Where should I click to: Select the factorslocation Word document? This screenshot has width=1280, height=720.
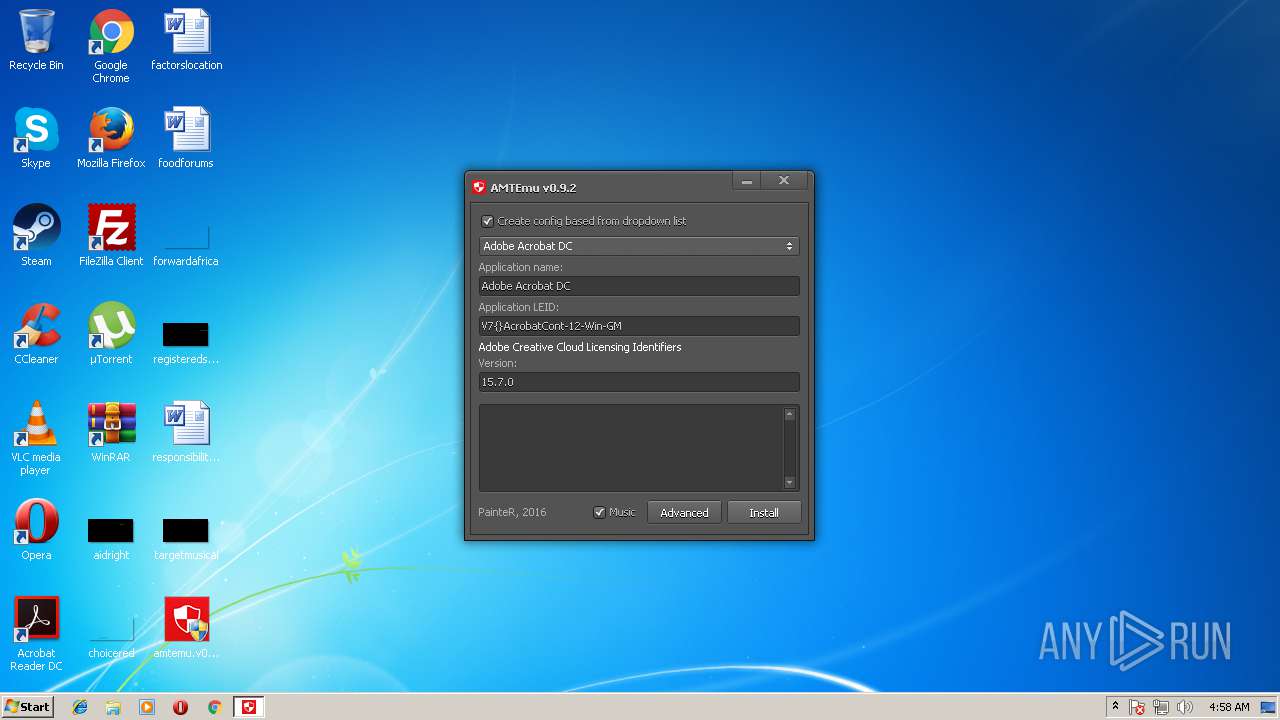[x=186, y=40]
